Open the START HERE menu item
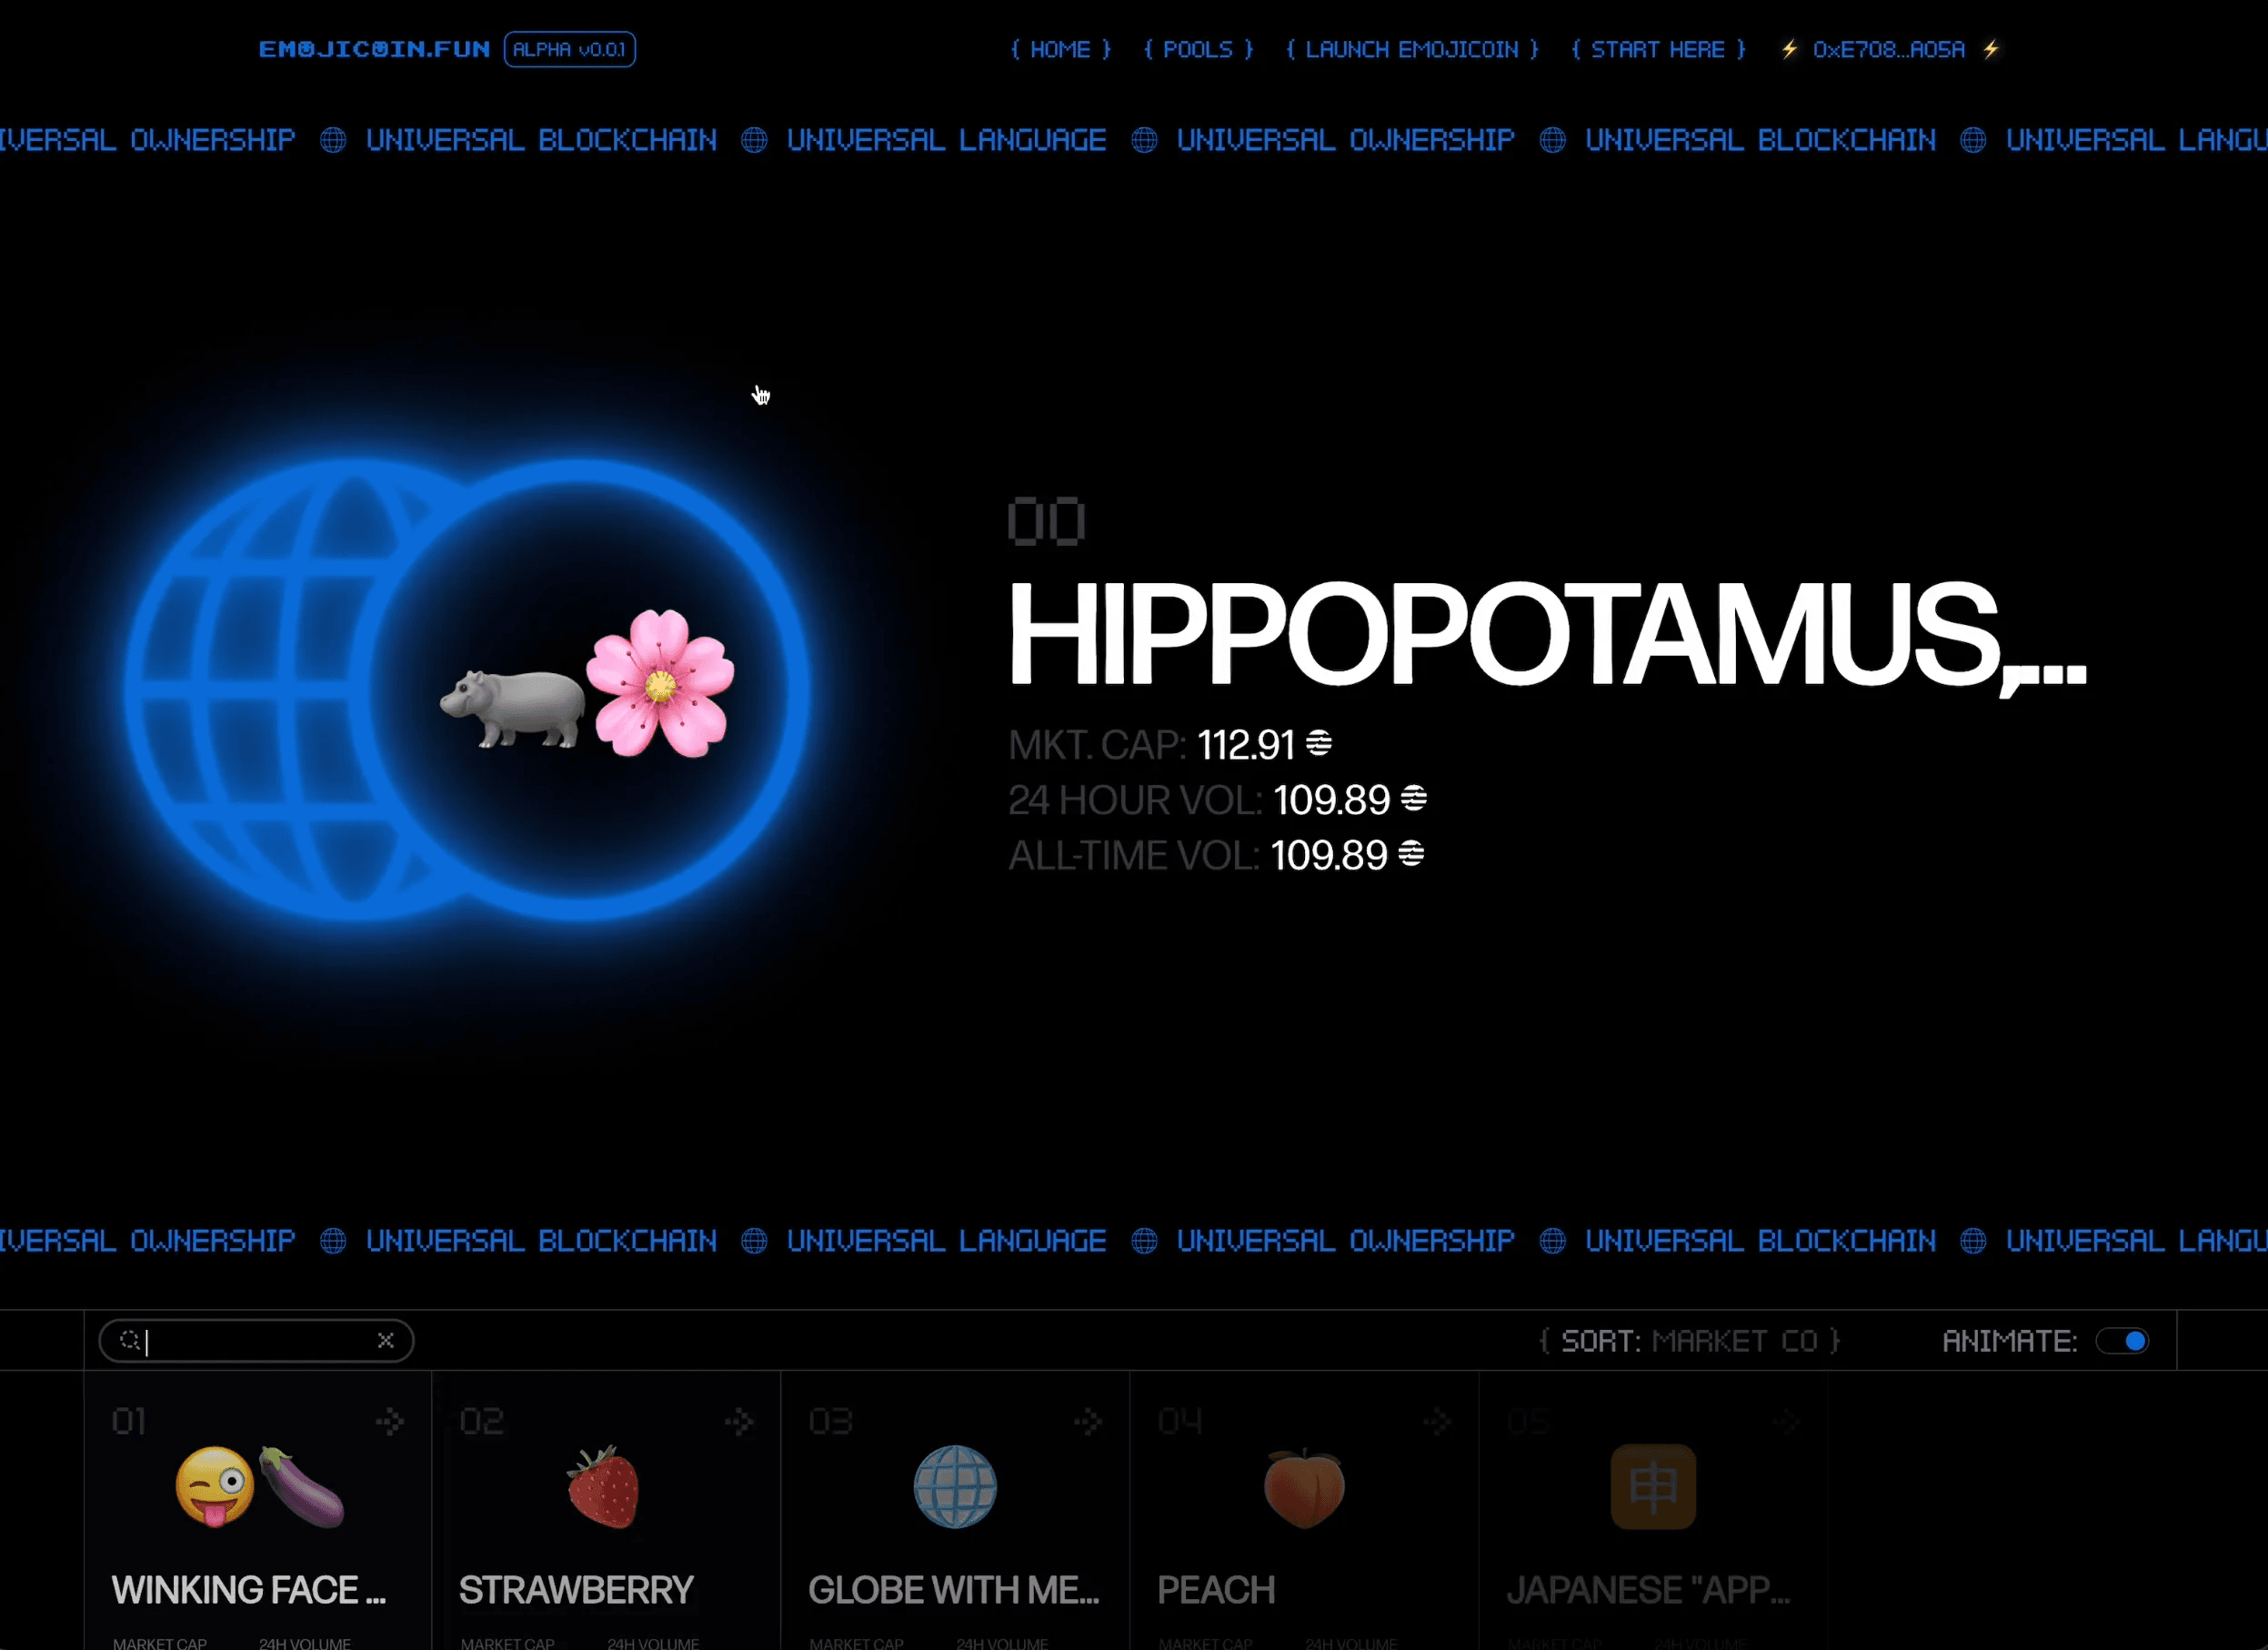 pos(1658,49)
